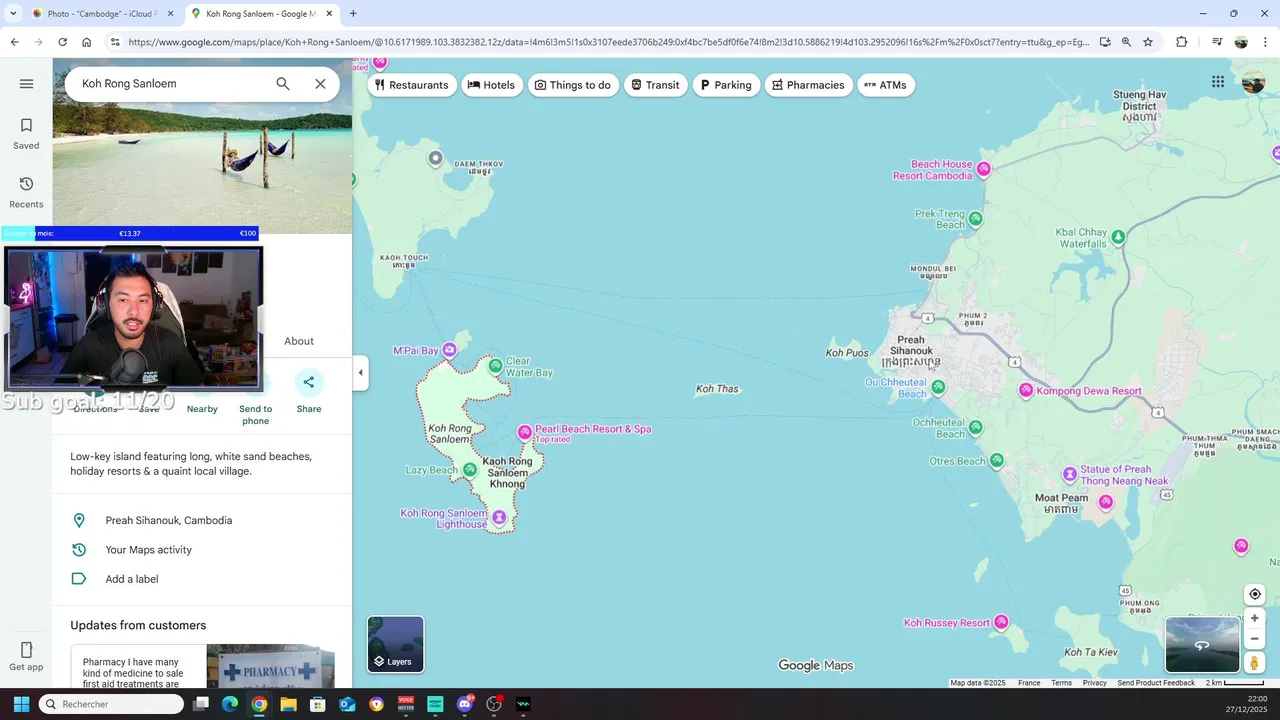Select the Parking chip
This screenshot has width=1280, height=720.
click(726, 85)
